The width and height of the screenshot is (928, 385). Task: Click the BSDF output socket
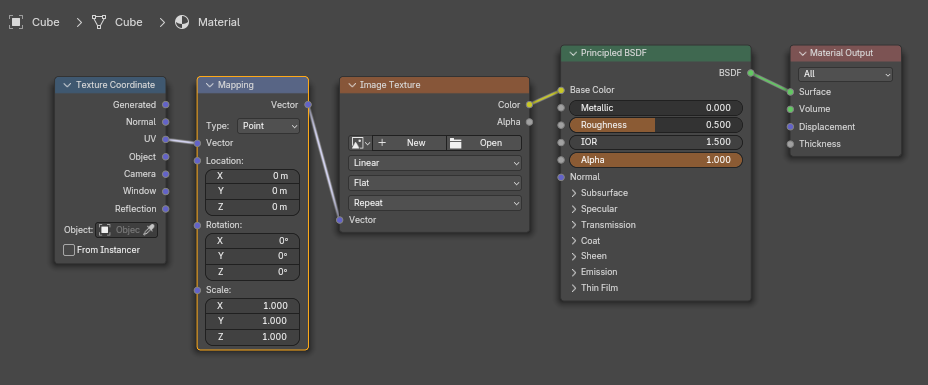[751, 73]
